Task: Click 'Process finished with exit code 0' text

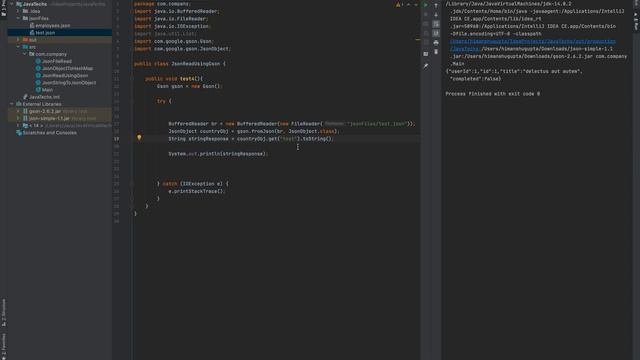Action: tap(493, 94)
